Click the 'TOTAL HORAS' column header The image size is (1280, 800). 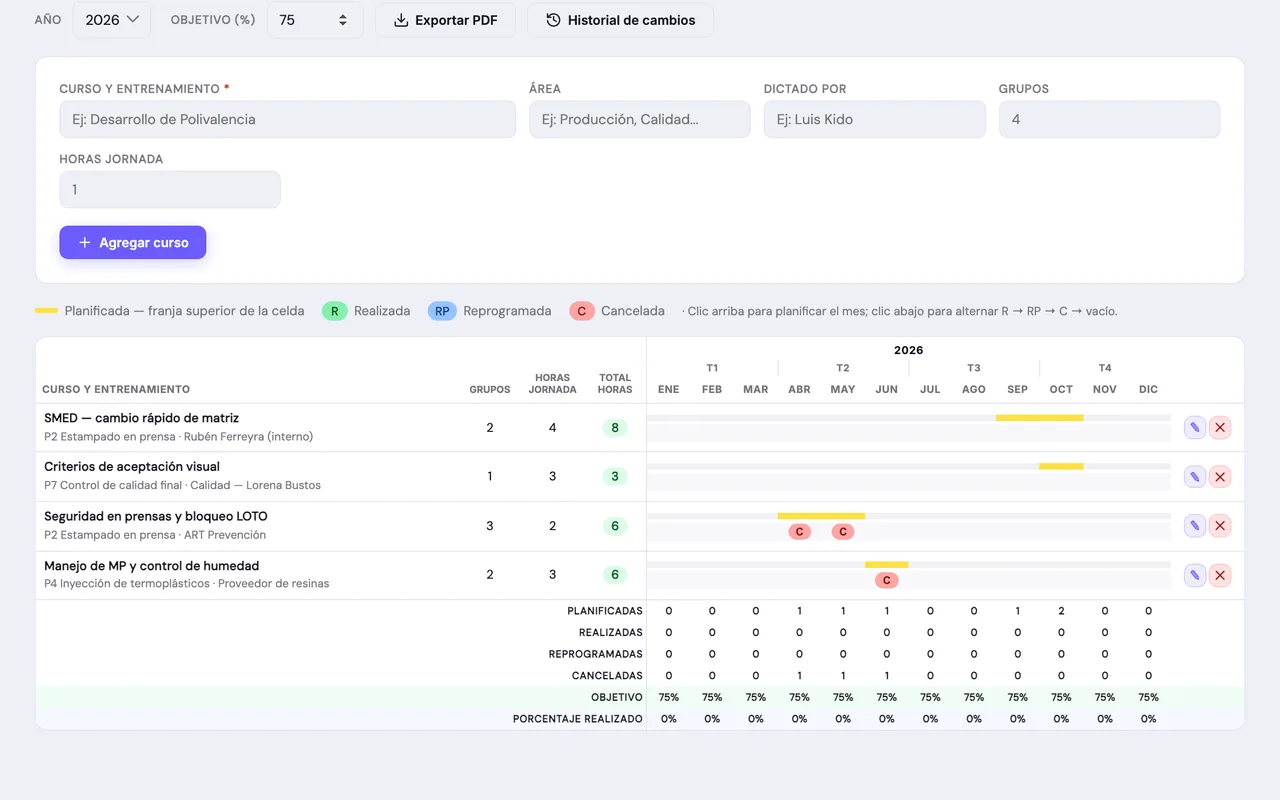(x=615, y=384)
